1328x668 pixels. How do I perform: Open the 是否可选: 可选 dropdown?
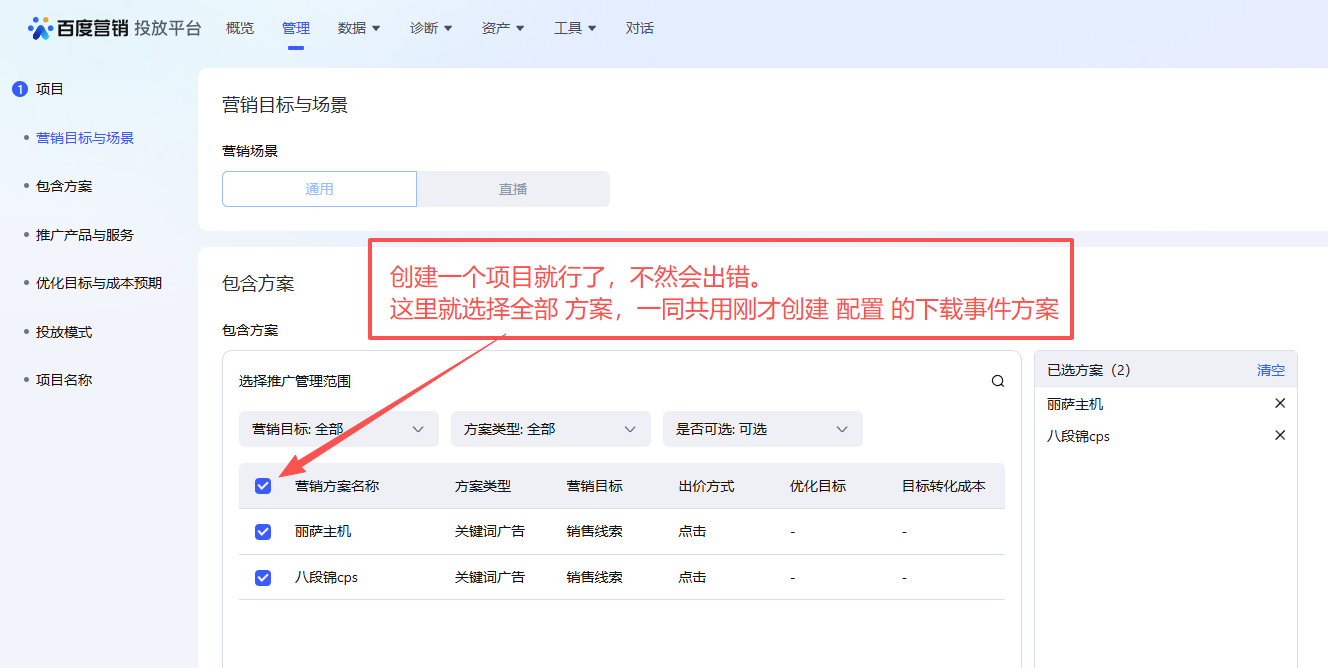763,429
